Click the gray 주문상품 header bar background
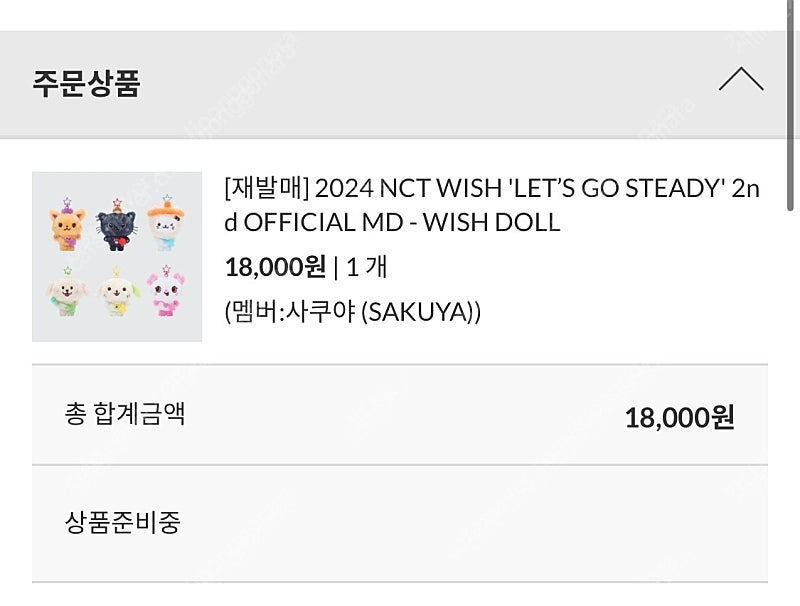 click(398, 84)
